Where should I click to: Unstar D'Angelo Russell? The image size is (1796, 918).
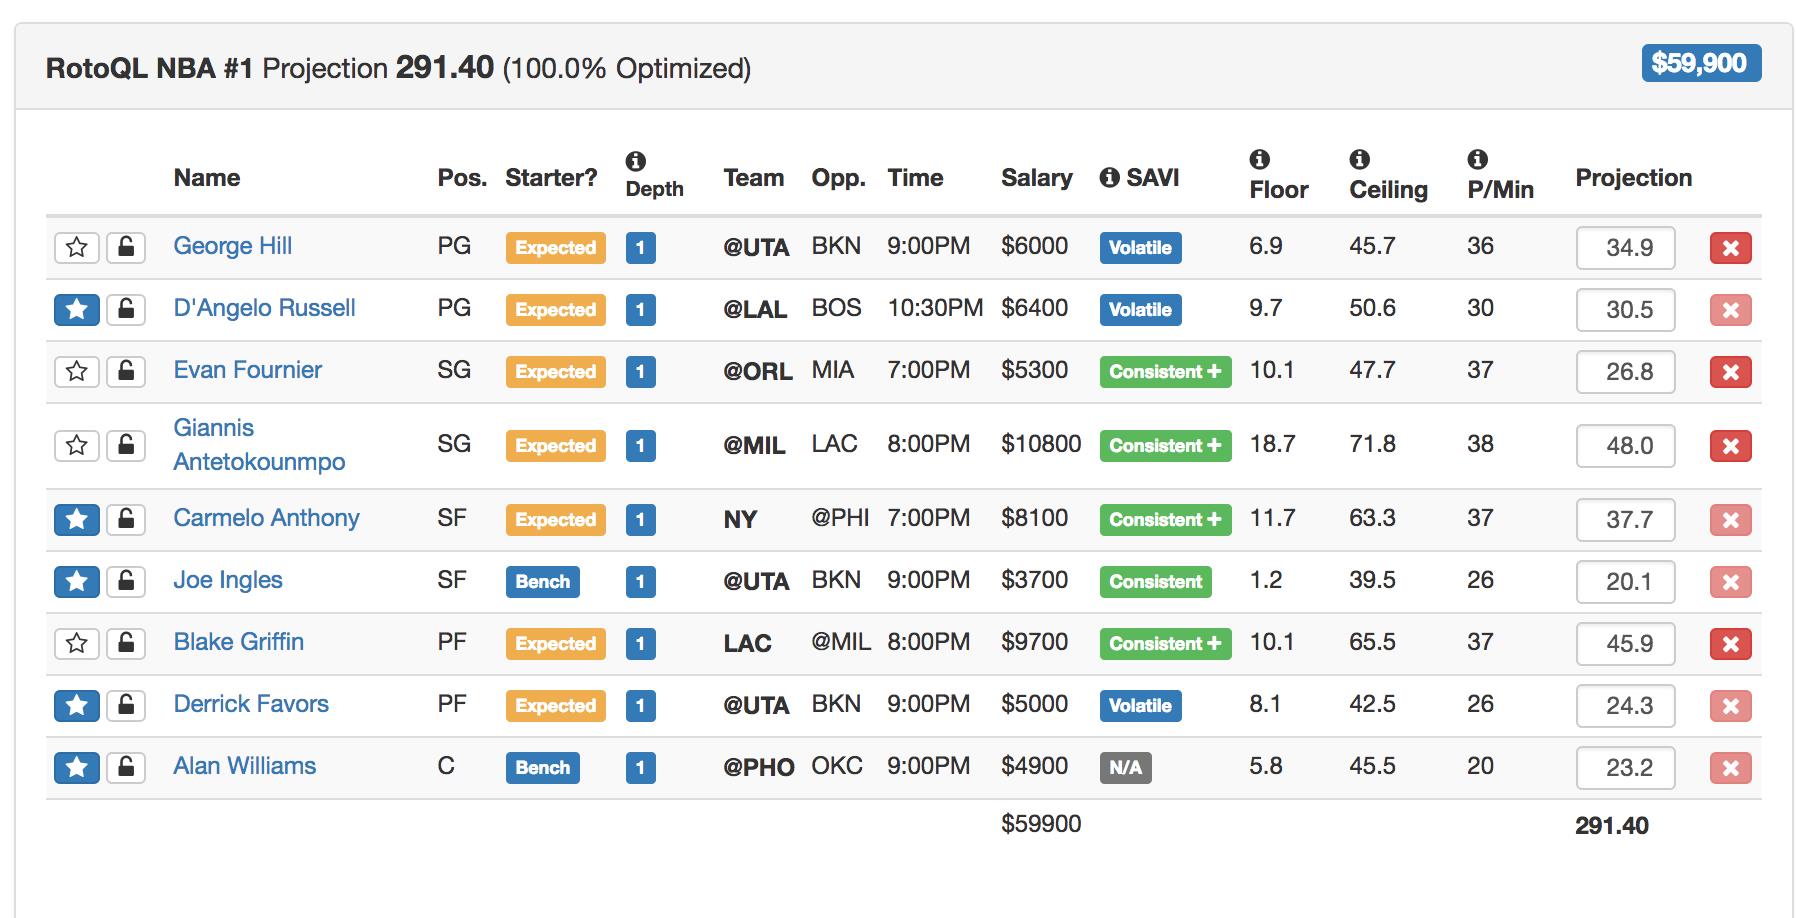coord(77,309)
